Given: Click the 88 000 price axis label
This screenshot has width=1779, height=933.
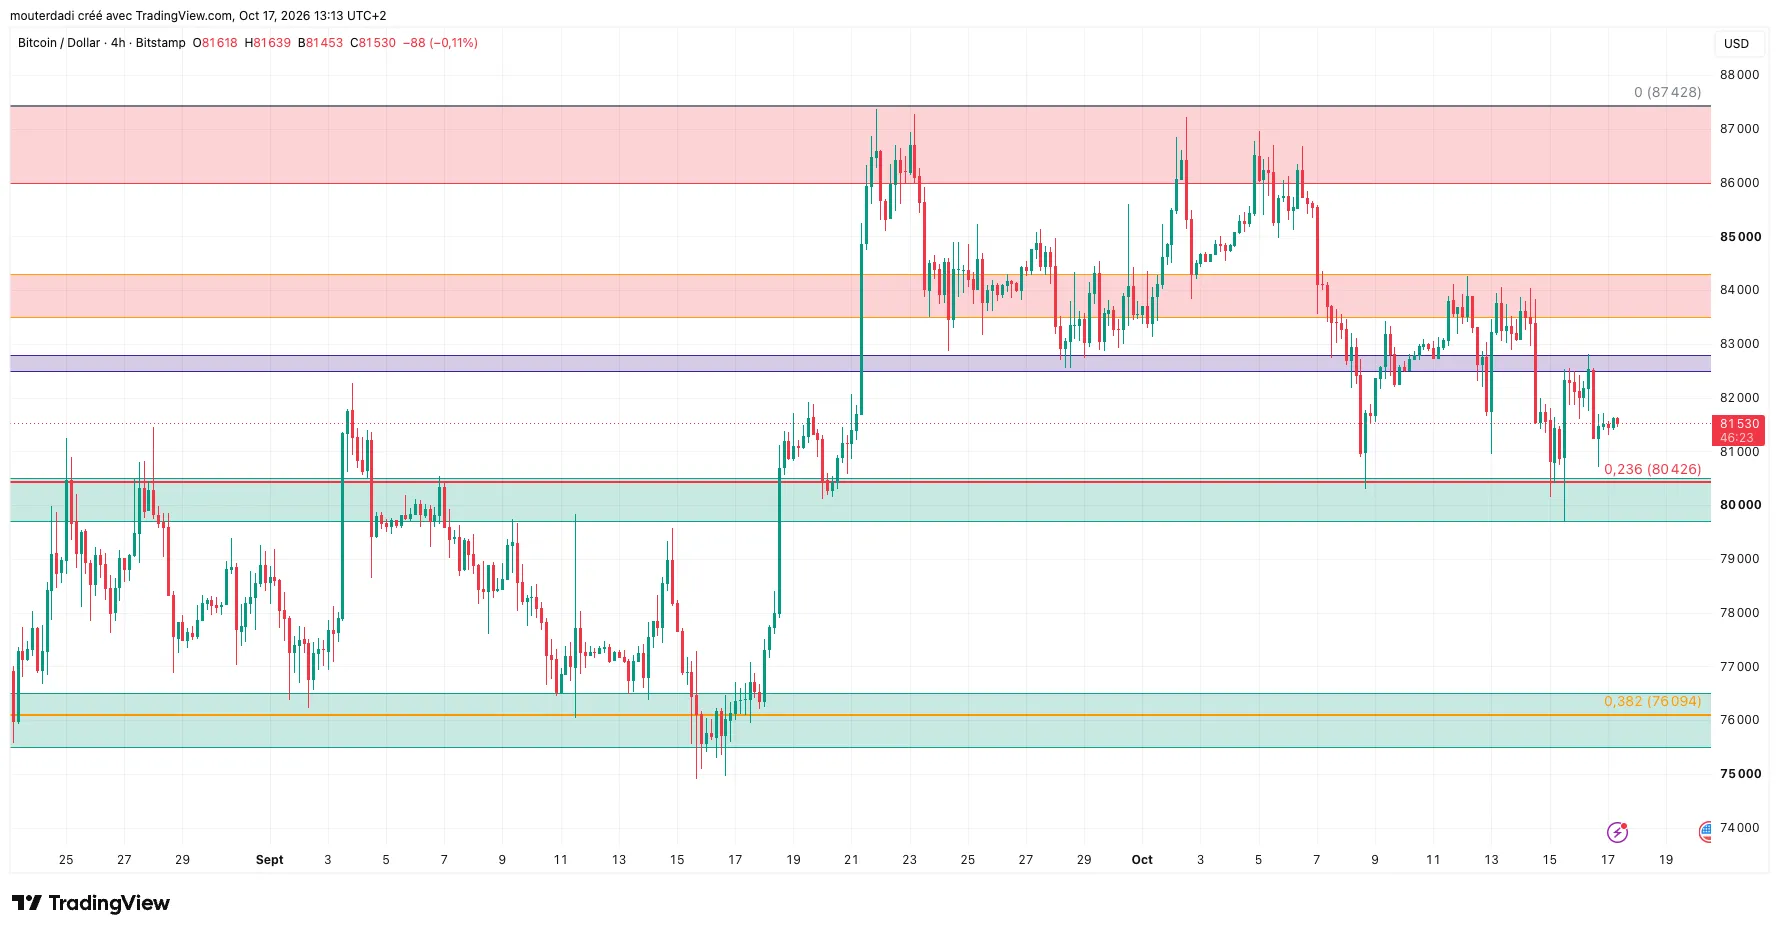Looking at the screenshot, I should (x=1740, y=75).
